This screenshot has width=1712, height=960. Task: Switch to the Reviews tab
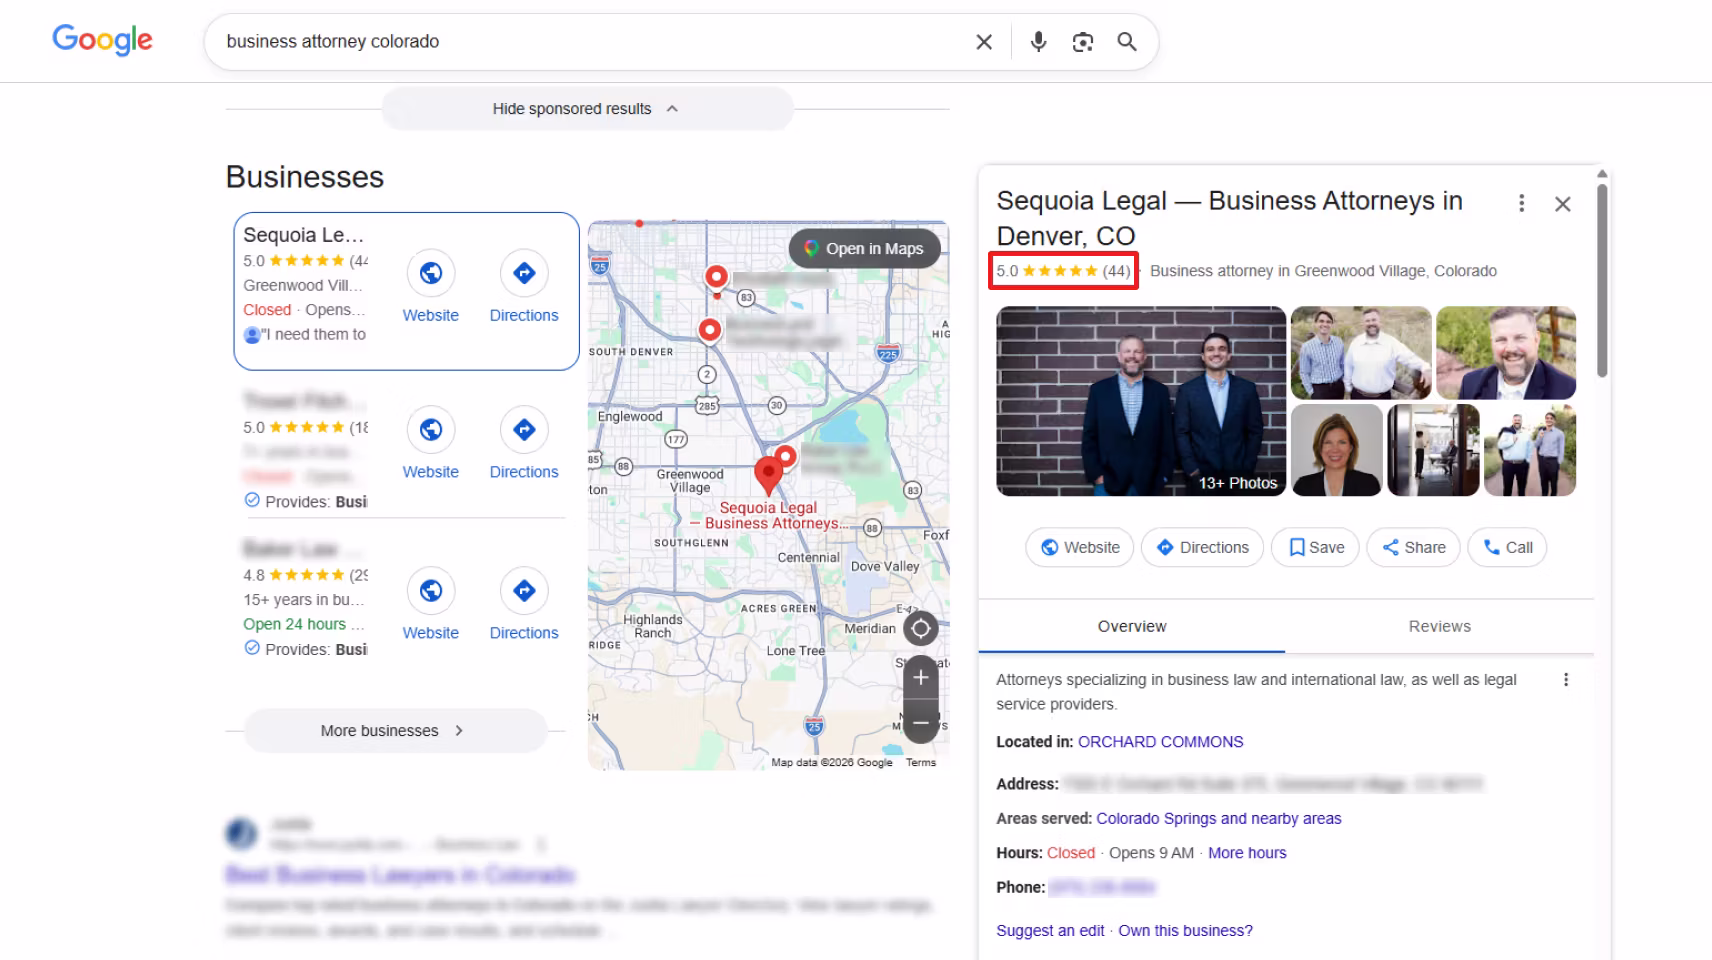tap(1439, 626)
